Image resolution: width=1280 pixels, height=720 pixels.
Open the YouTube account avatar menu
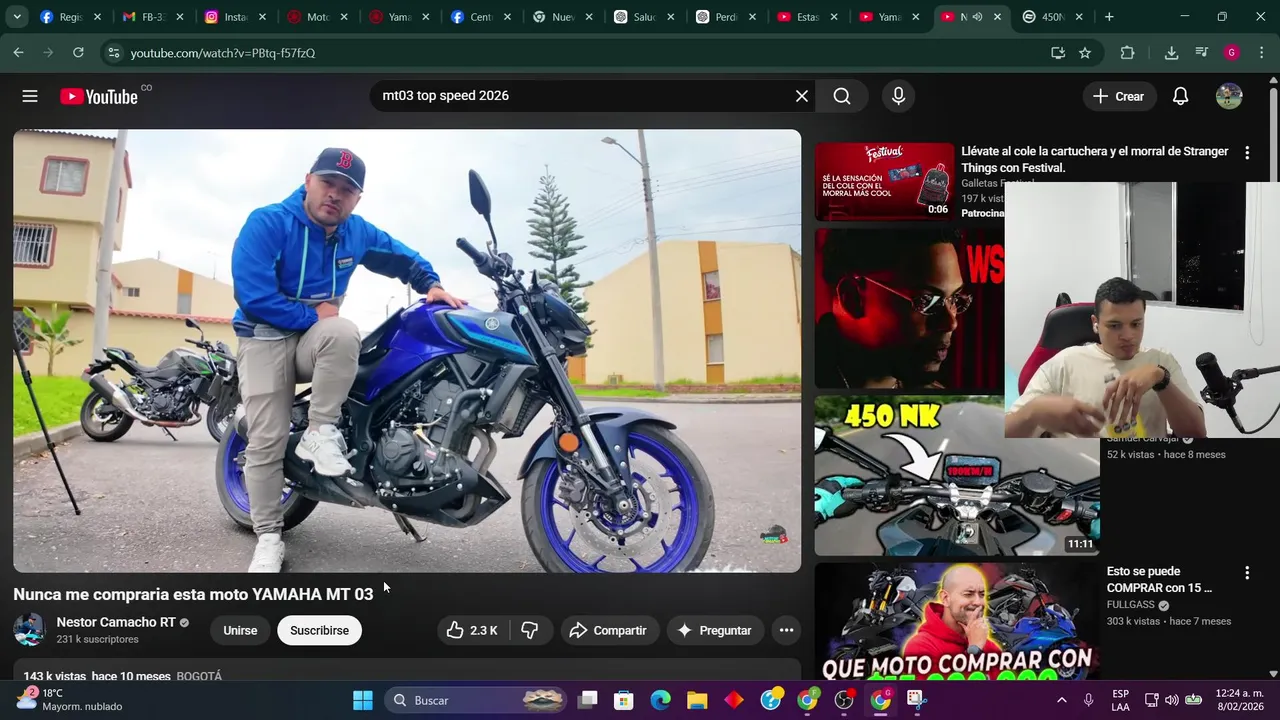[x=1229, y=96]
